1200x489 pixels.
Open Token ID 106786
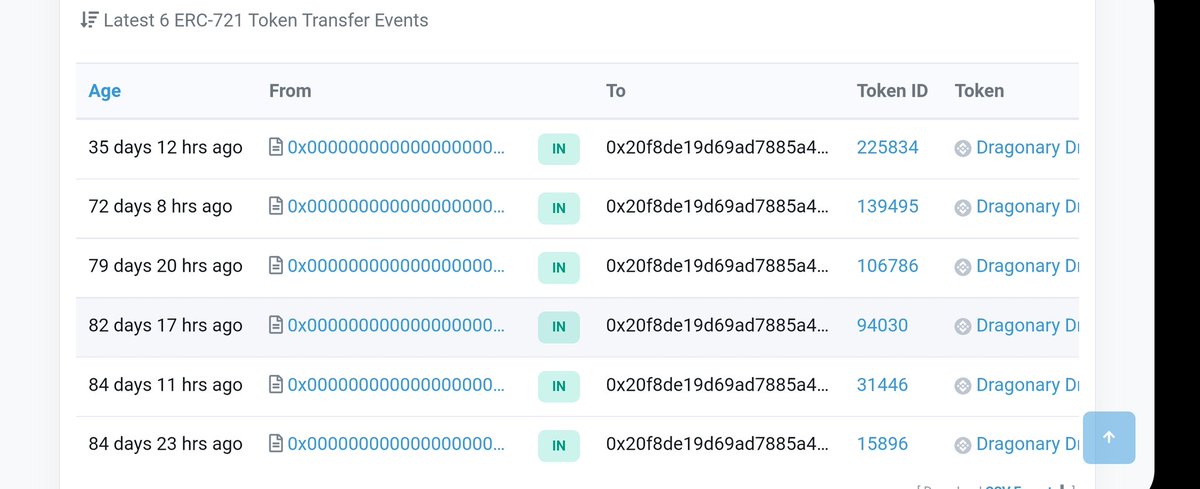(887, 266)
